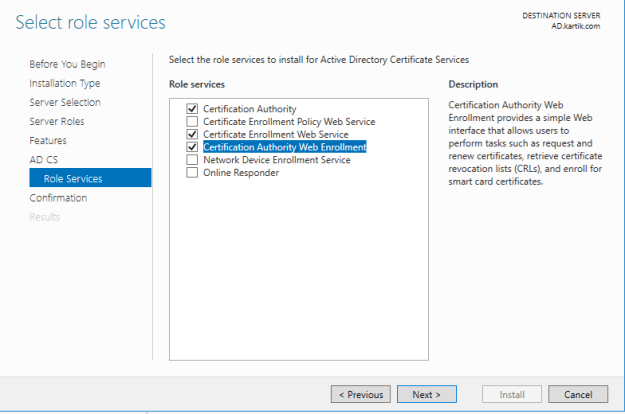Select the Online Responder label
Viewport: 625px width, 414px height.
pyautogui.click(x=241, y=173)
